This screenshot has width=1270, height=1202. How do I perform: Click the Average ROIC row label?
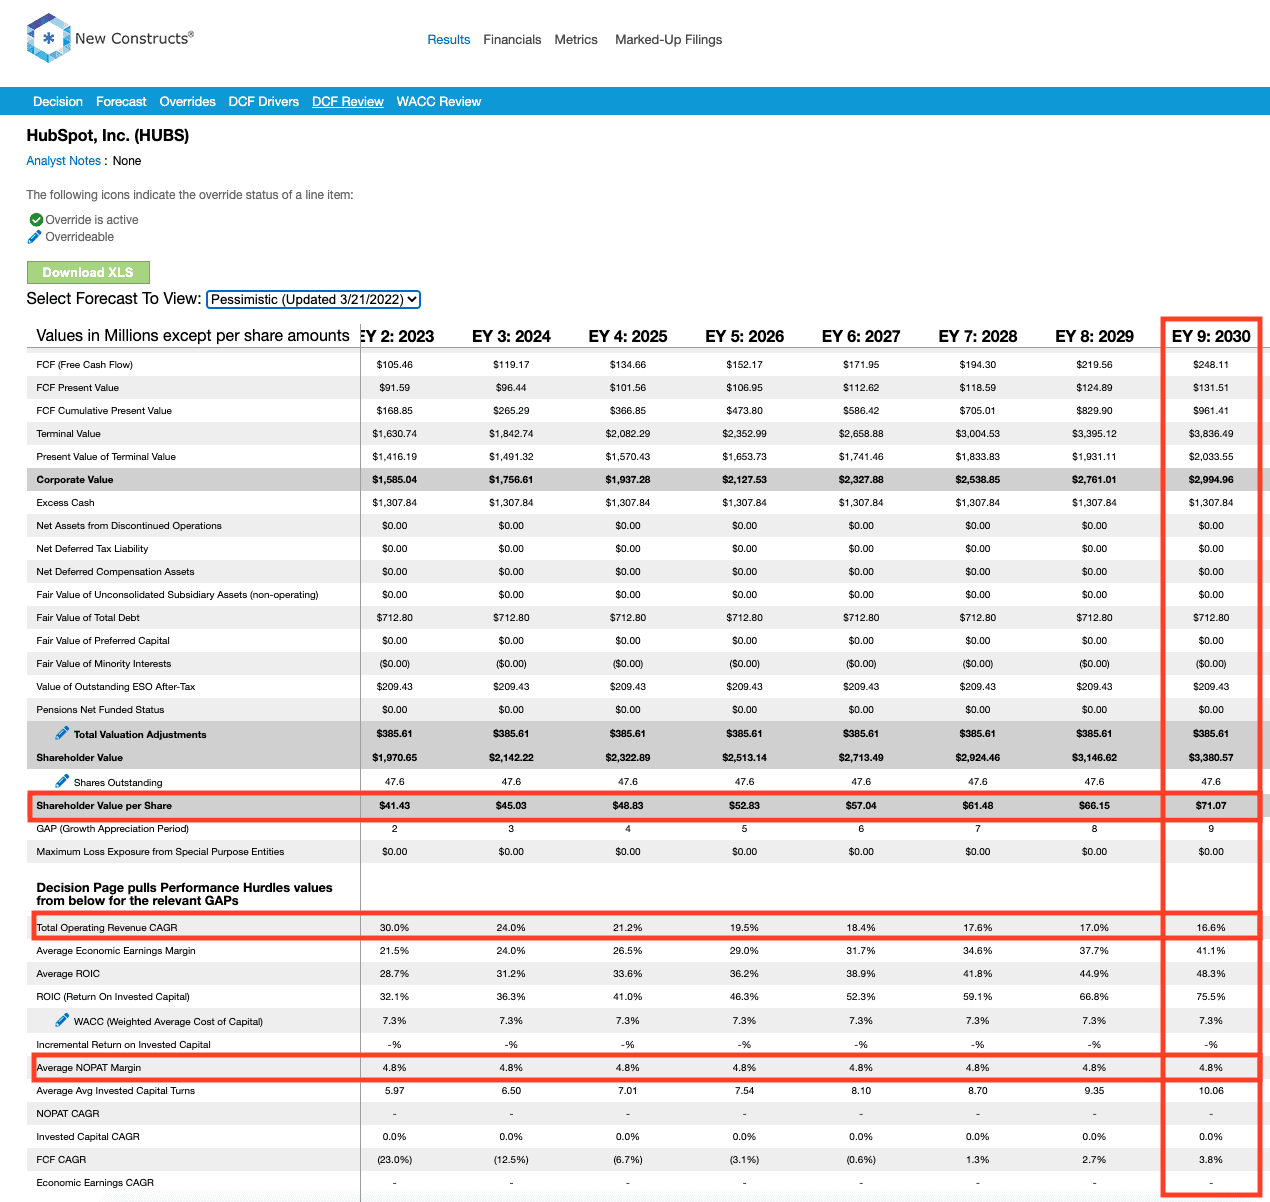click(x=69, y=974)
